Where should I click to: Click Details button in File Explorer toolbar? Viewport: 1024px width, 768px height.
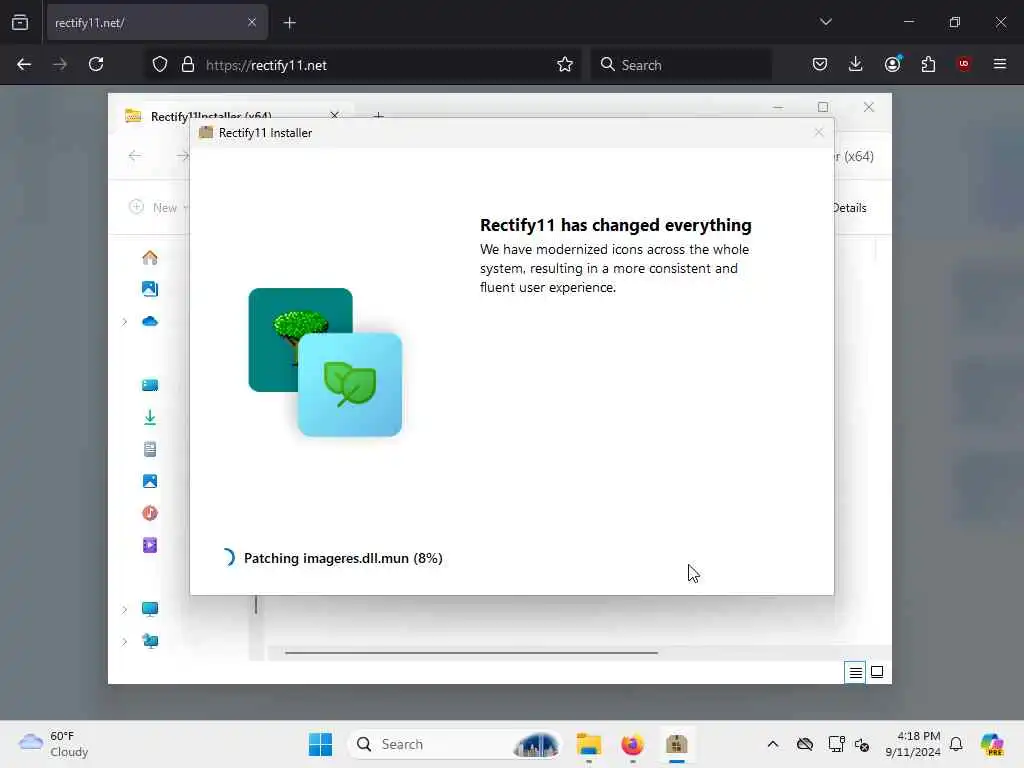coord(850,208)
